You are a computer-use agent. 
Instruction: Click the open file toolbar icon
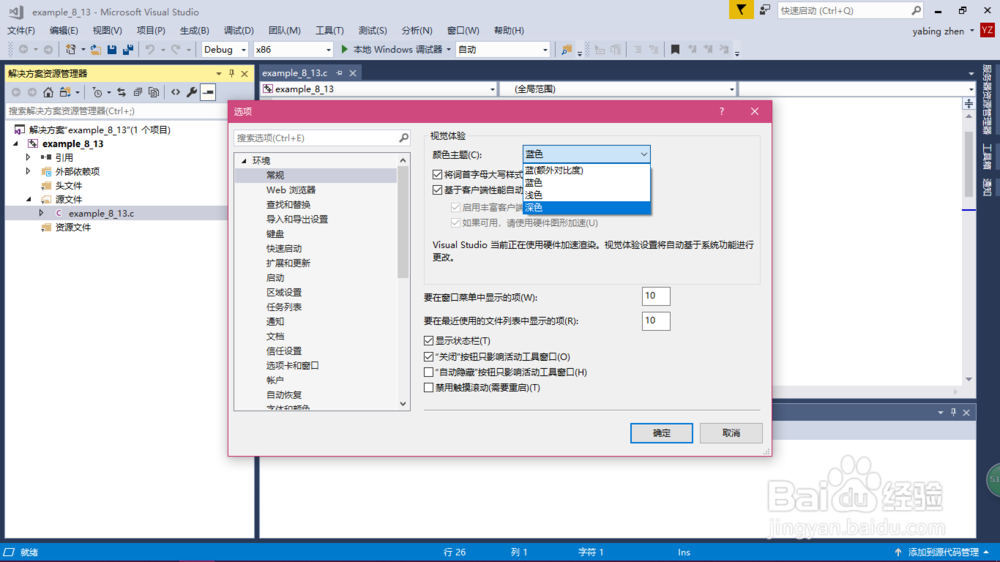96,49
